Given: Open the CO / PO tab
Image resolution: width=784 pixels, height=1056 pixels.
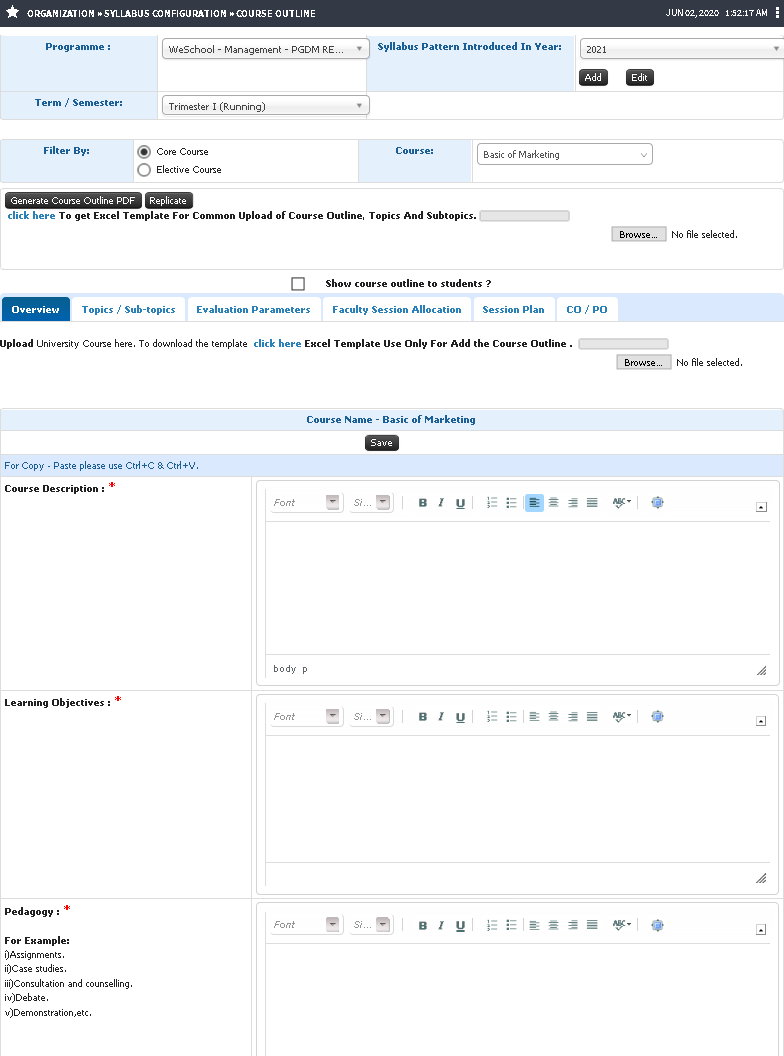Looking at the screenshot, I should 587,309.
